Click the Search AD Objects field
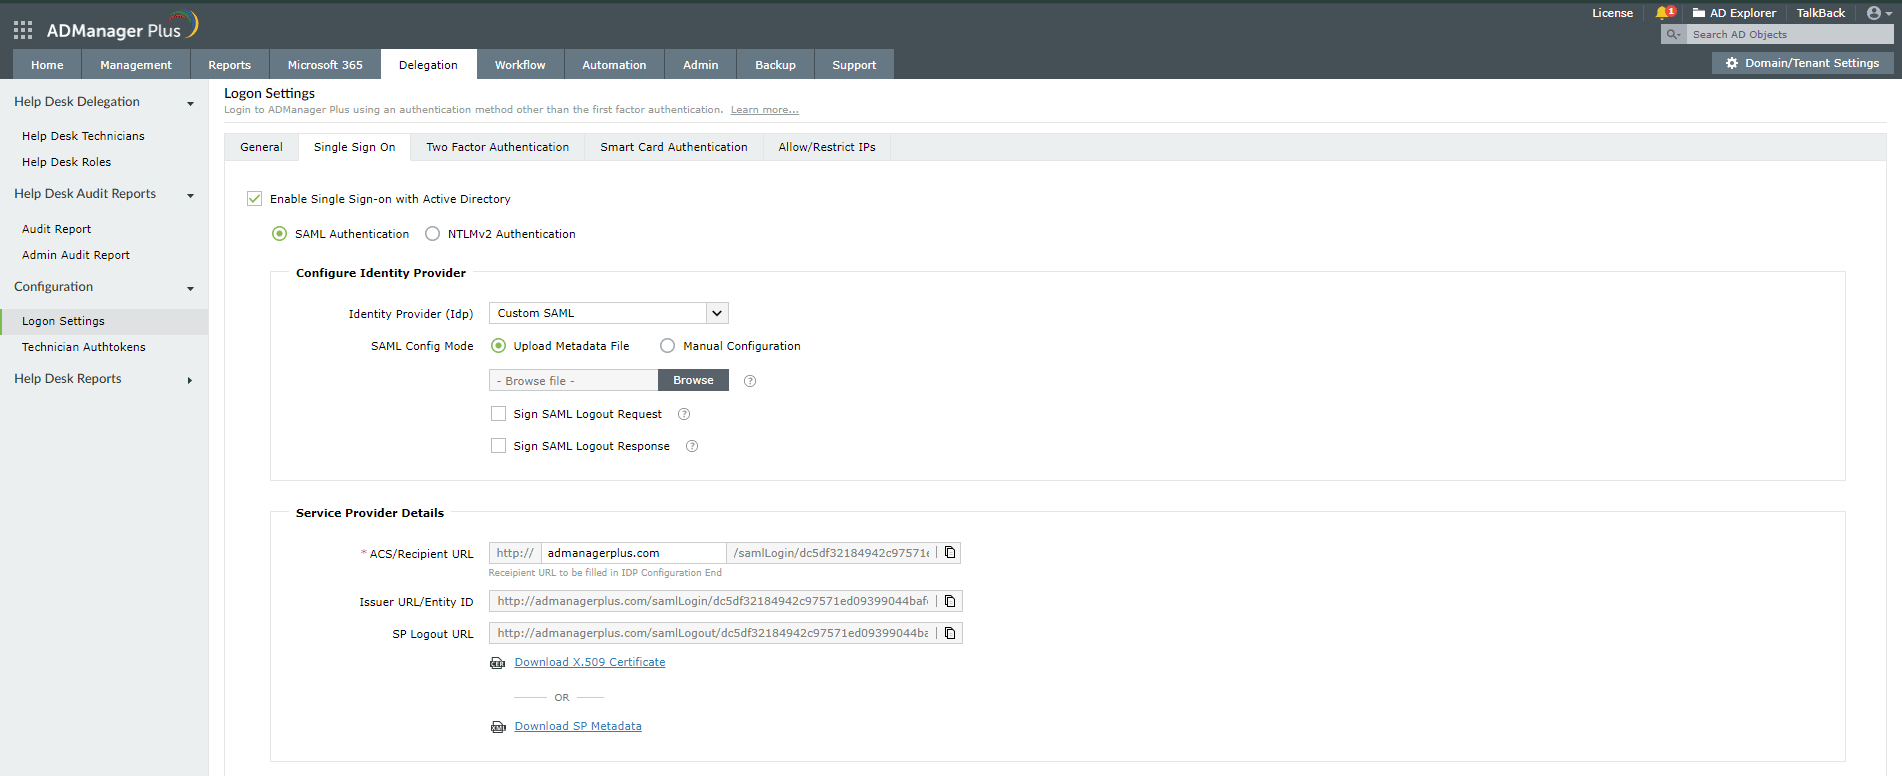The width and height of the screenshot is (1902, 776). click(1790, 34)
